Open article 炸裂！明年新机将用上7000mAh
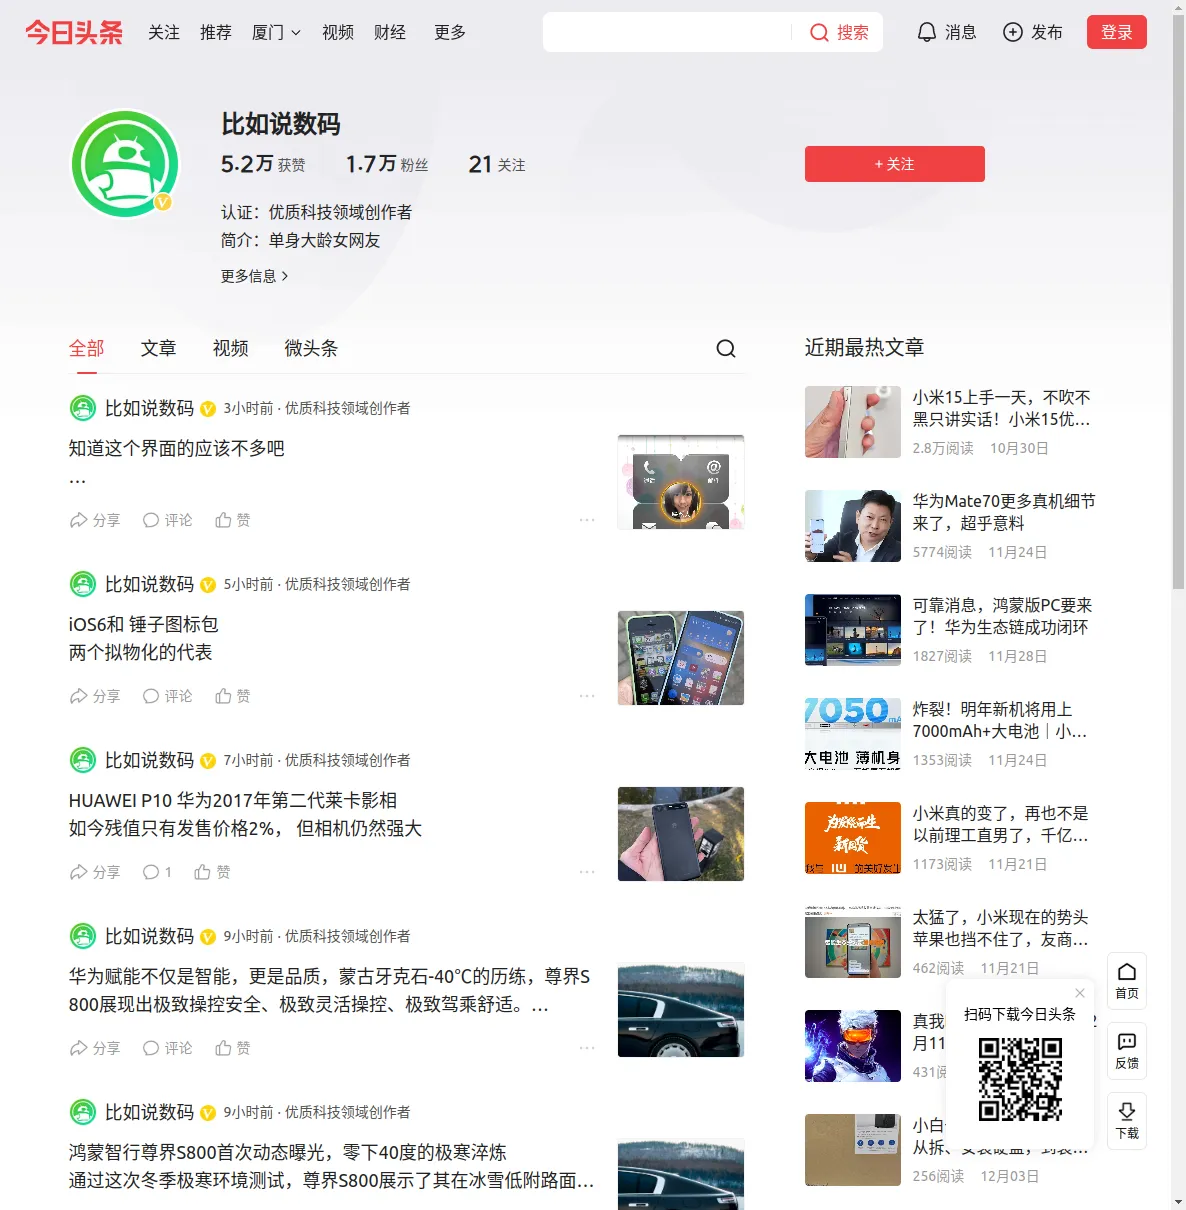The width and height of the screenshot is (1186, 1210). pos(1000,720)
